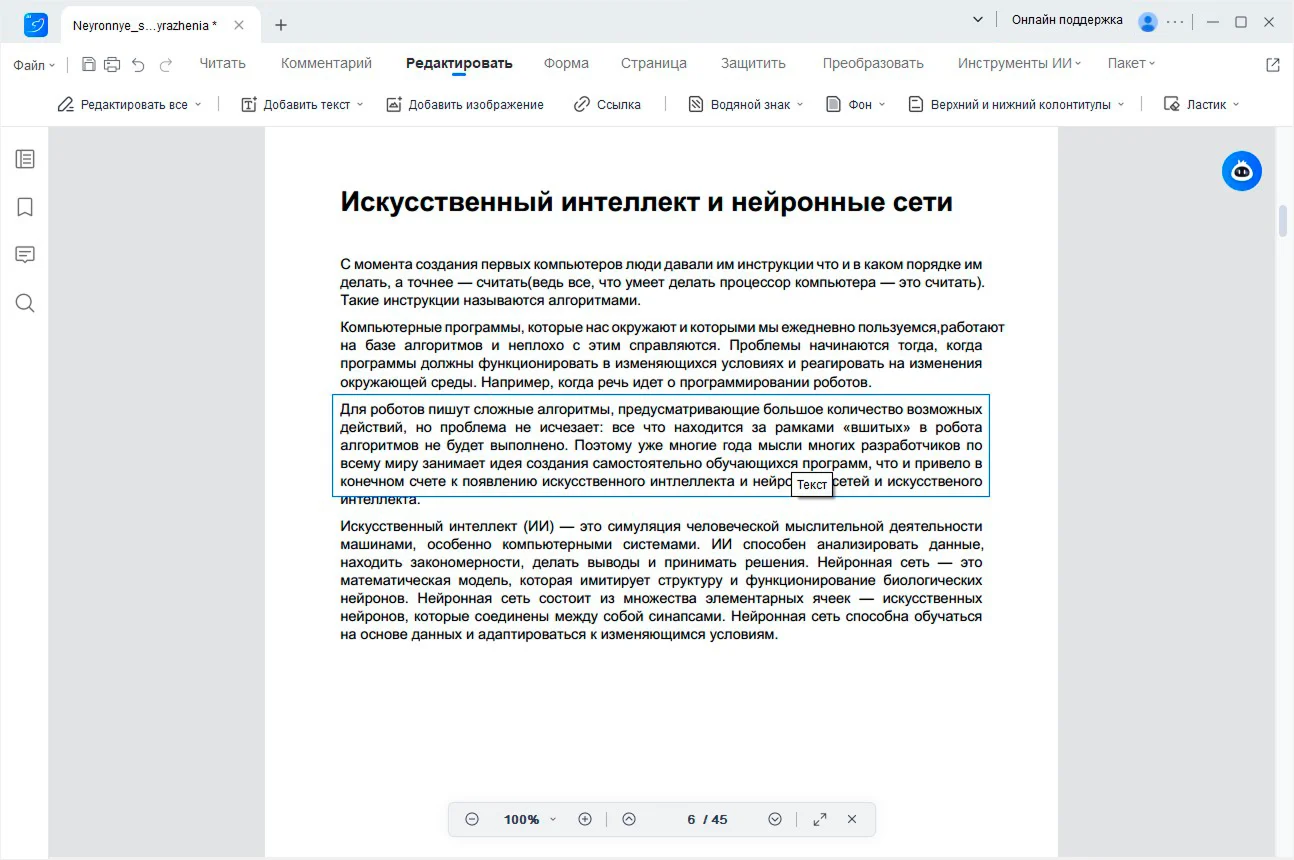
Task: Click paragraph starting Компьютерные программы
Action: tap(672, 355)
